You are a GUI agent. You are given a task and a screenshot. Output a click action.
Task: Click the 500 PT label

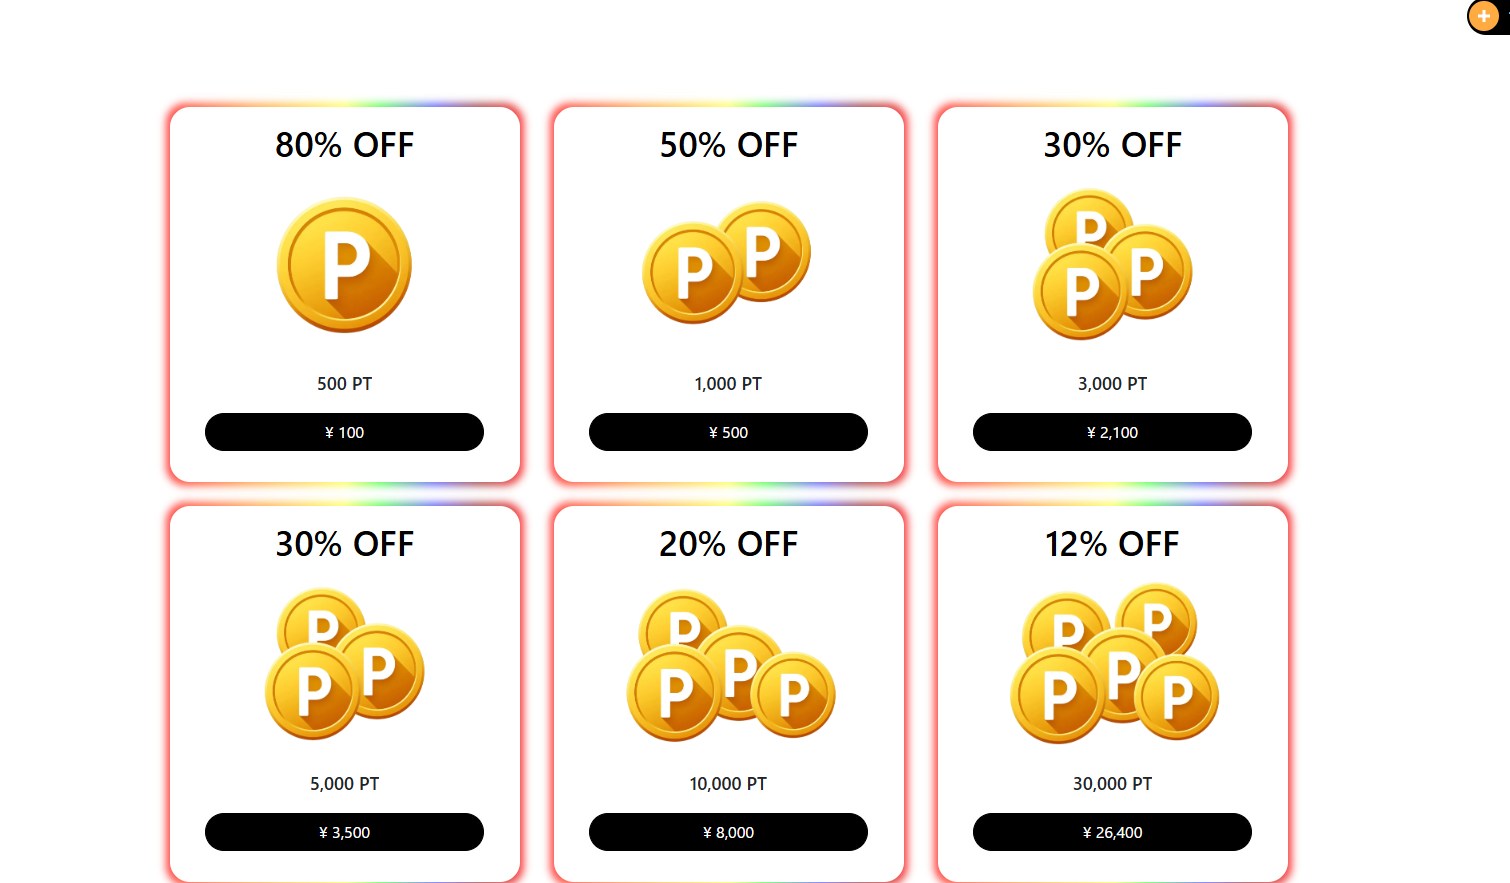pyautogui.click(x=344, y=384)
